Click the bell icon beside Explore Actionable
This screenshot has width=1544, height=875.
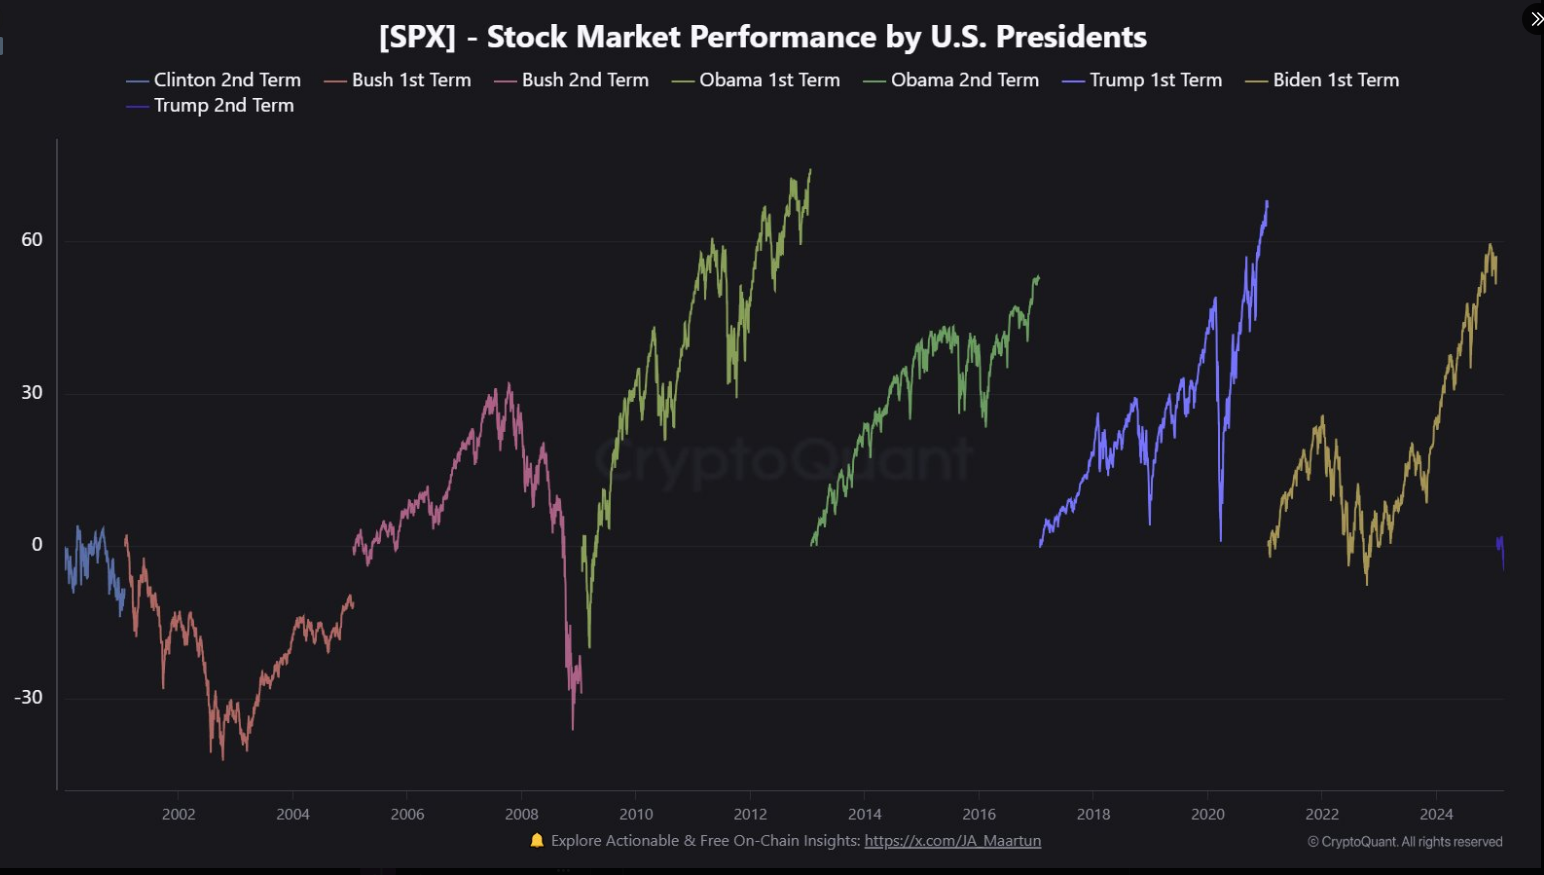537,841
